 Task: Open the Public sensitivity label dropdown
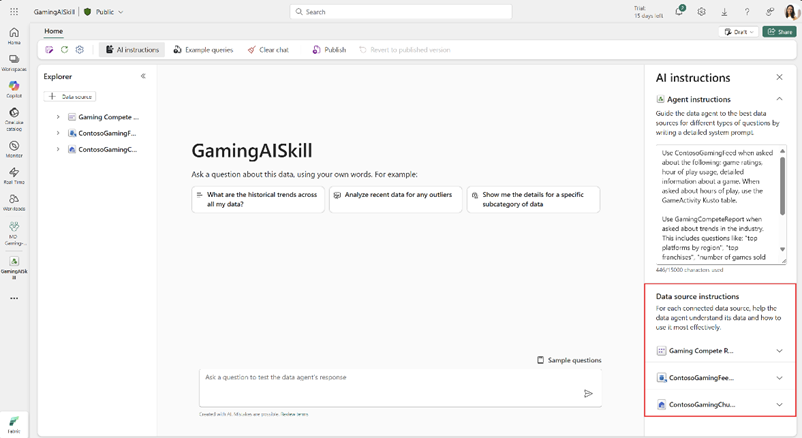point(103,12)
